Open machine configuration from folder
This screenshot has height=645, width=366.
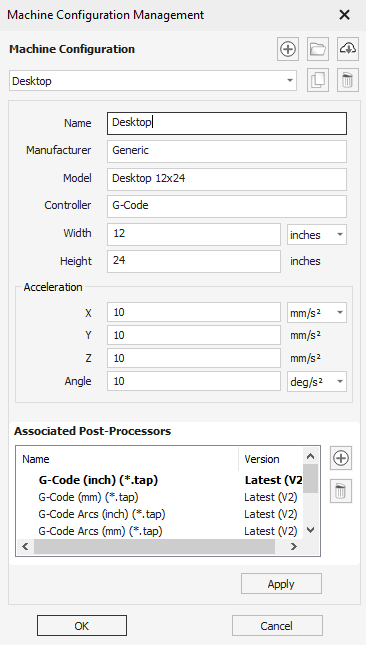pos(318,49)
